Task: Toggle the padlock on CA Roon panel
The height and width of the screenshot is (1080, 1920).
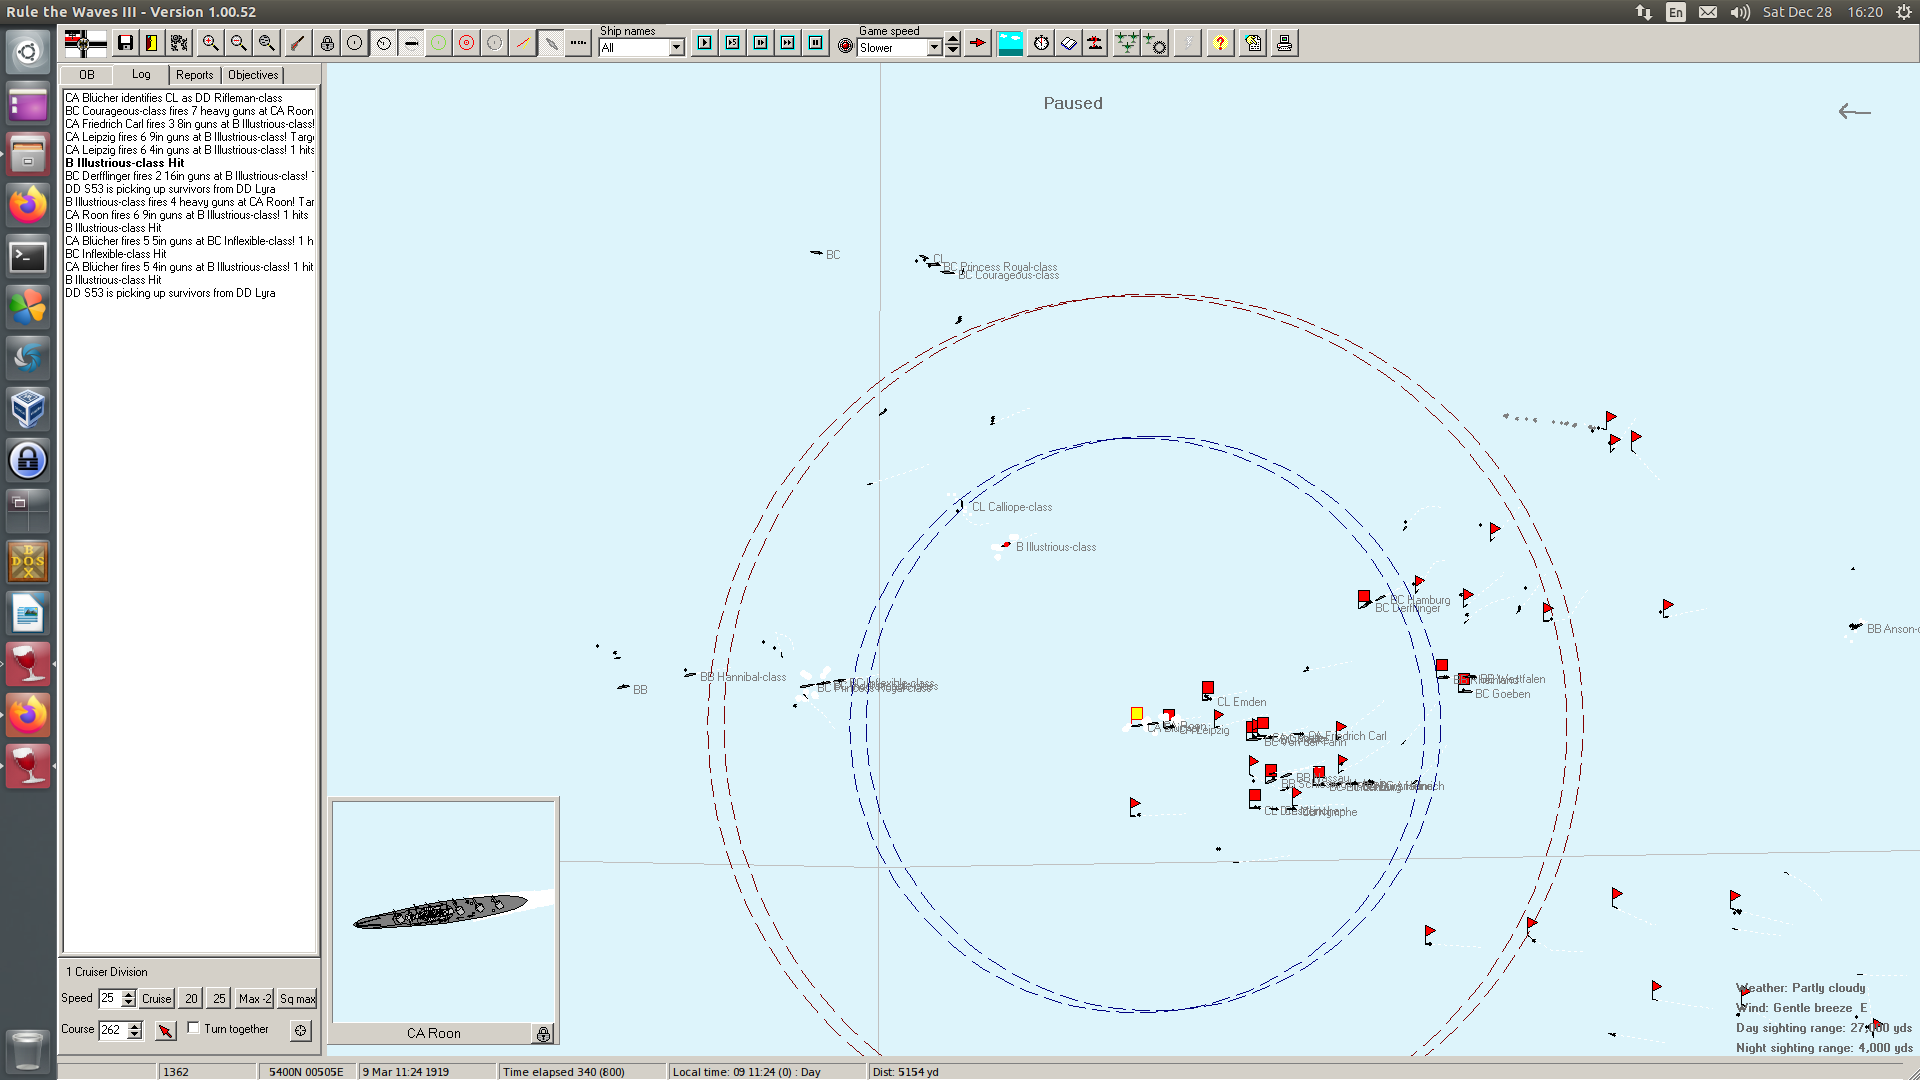Action: pyautogui.click(x=543, y=1034)
